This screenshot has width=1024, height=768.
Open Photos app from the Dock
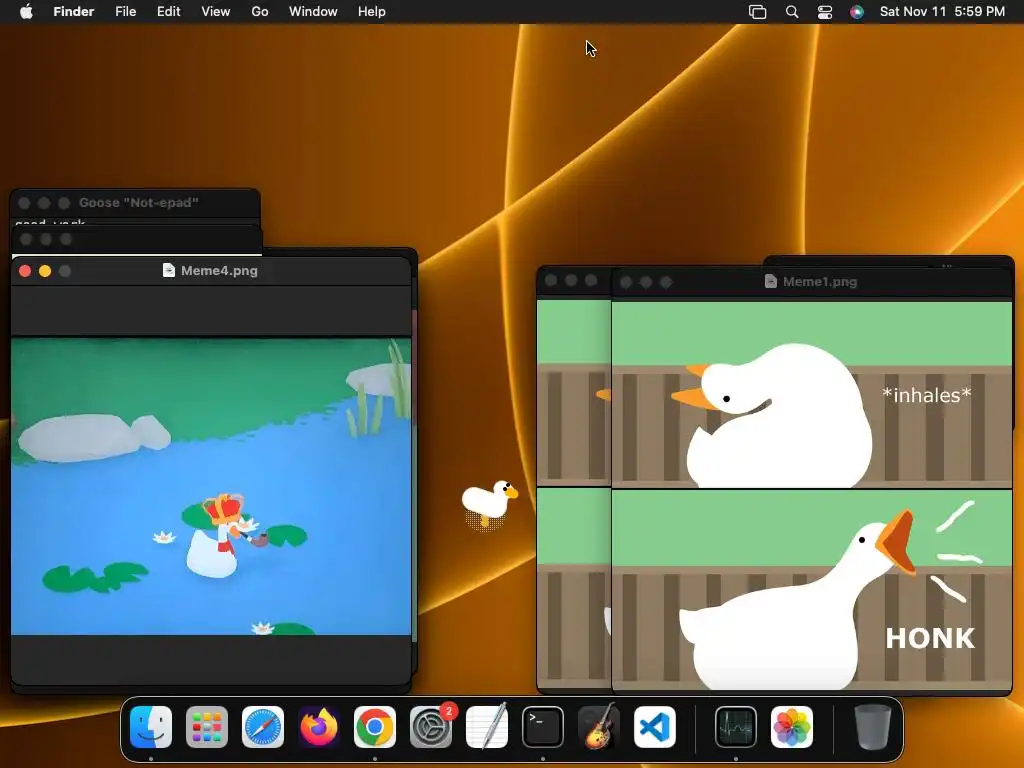click(792, 727)
